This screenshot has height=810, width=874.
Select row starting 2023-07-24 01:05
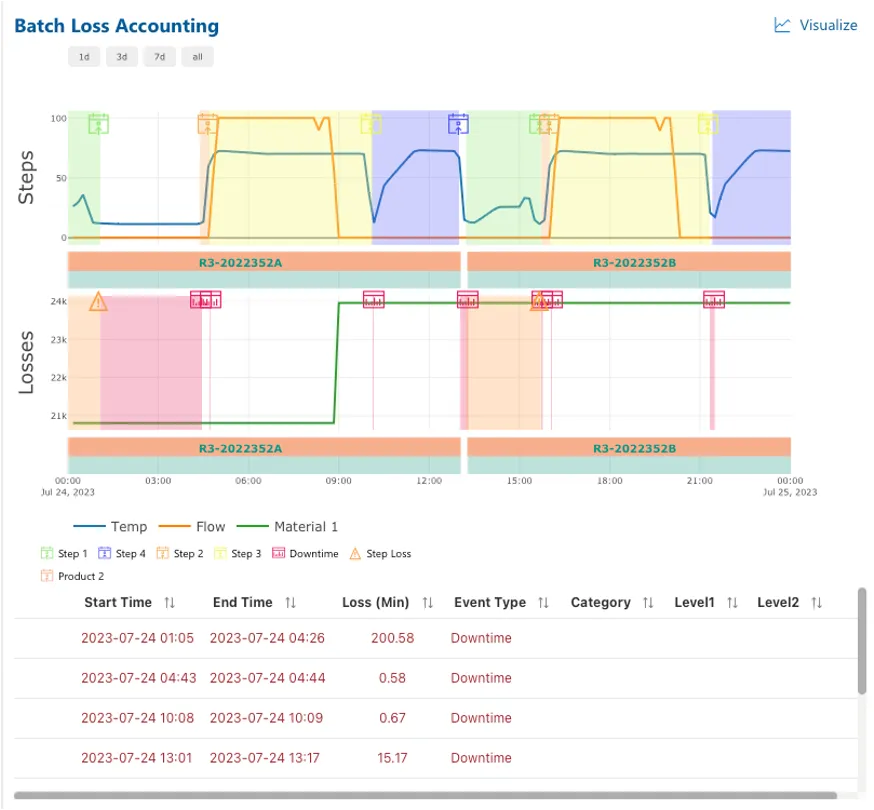[x=436, y=638]
